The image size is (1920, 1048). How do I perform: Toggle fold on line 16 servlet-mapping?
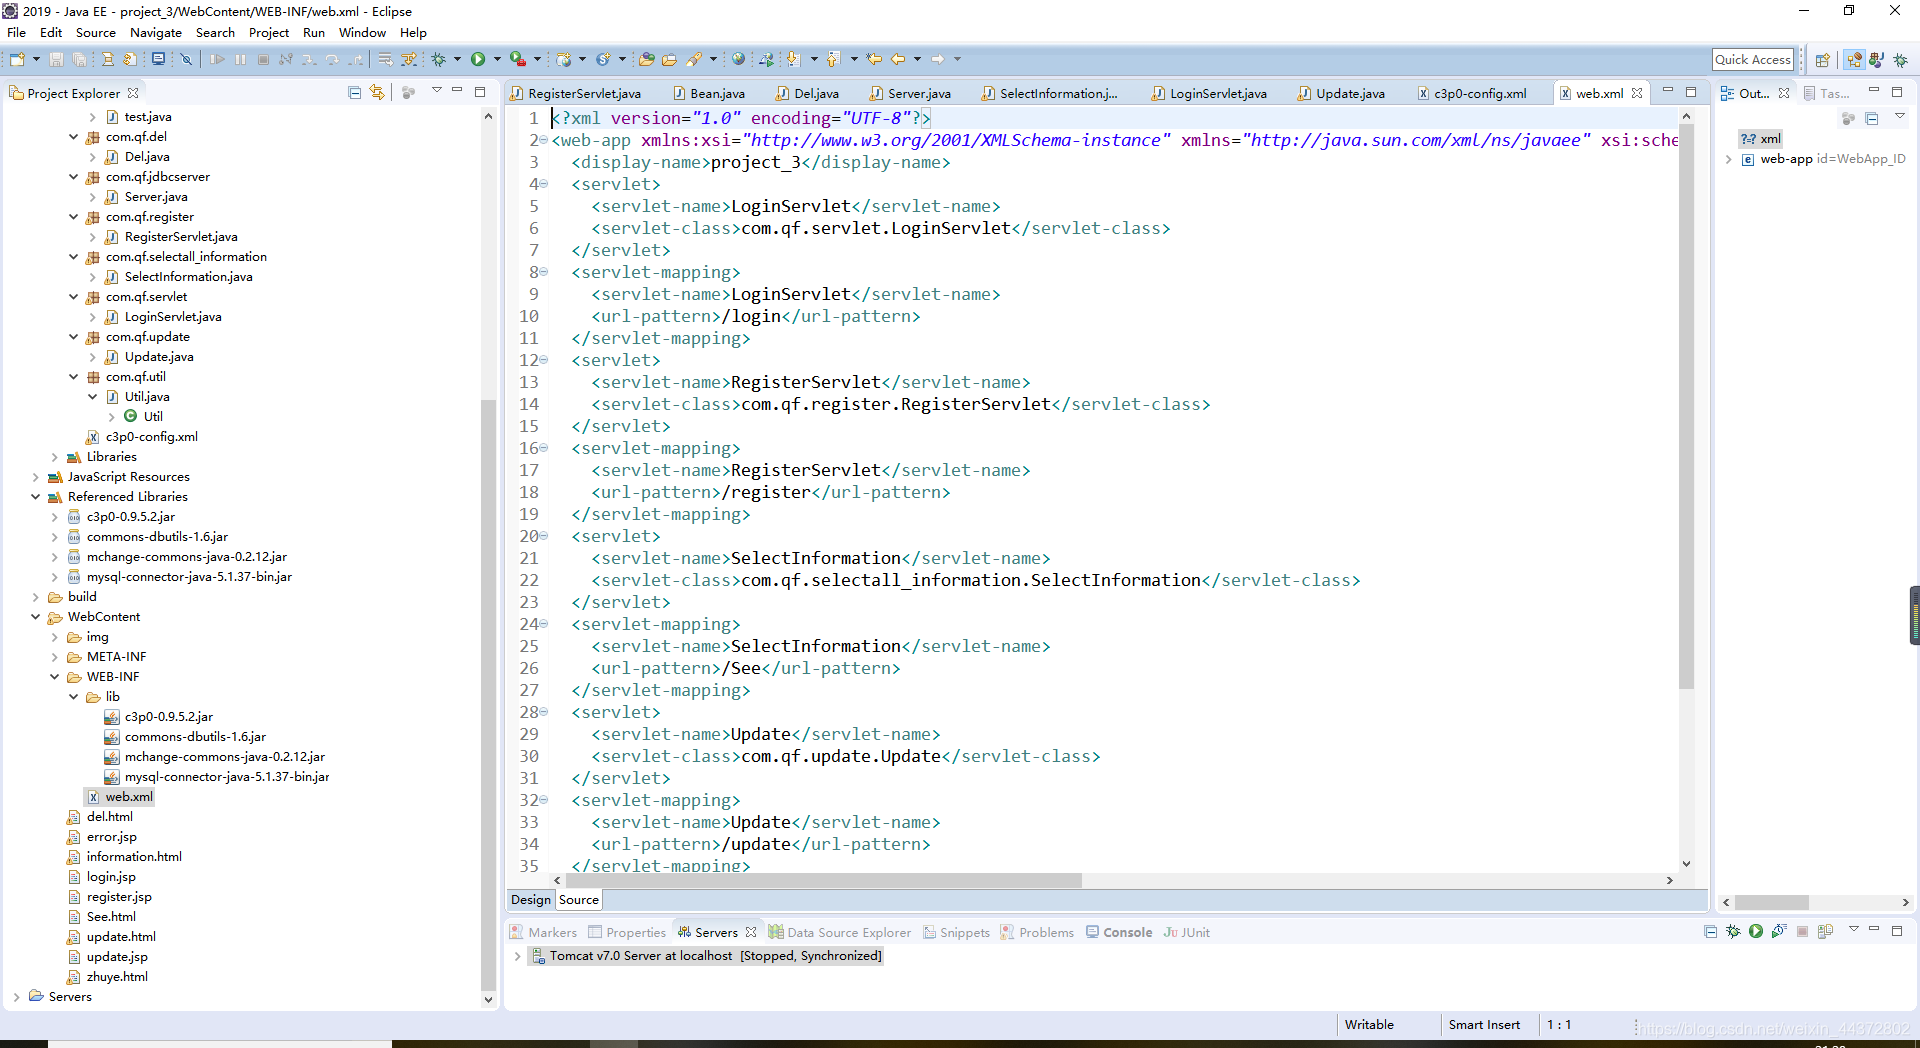544,448
